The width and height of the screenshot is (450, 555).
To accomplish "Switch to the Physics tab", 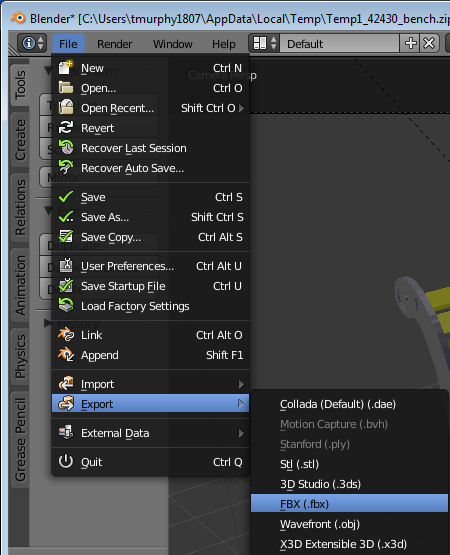I will pyautogui.click(x=20, y=357).
